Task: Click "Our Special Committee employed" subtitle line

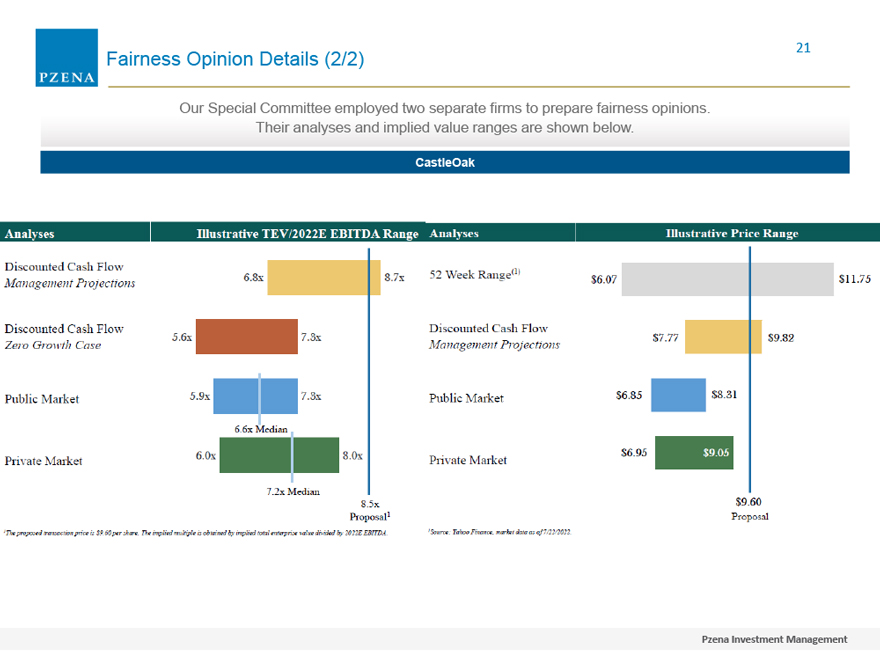Action: point(444,108)
